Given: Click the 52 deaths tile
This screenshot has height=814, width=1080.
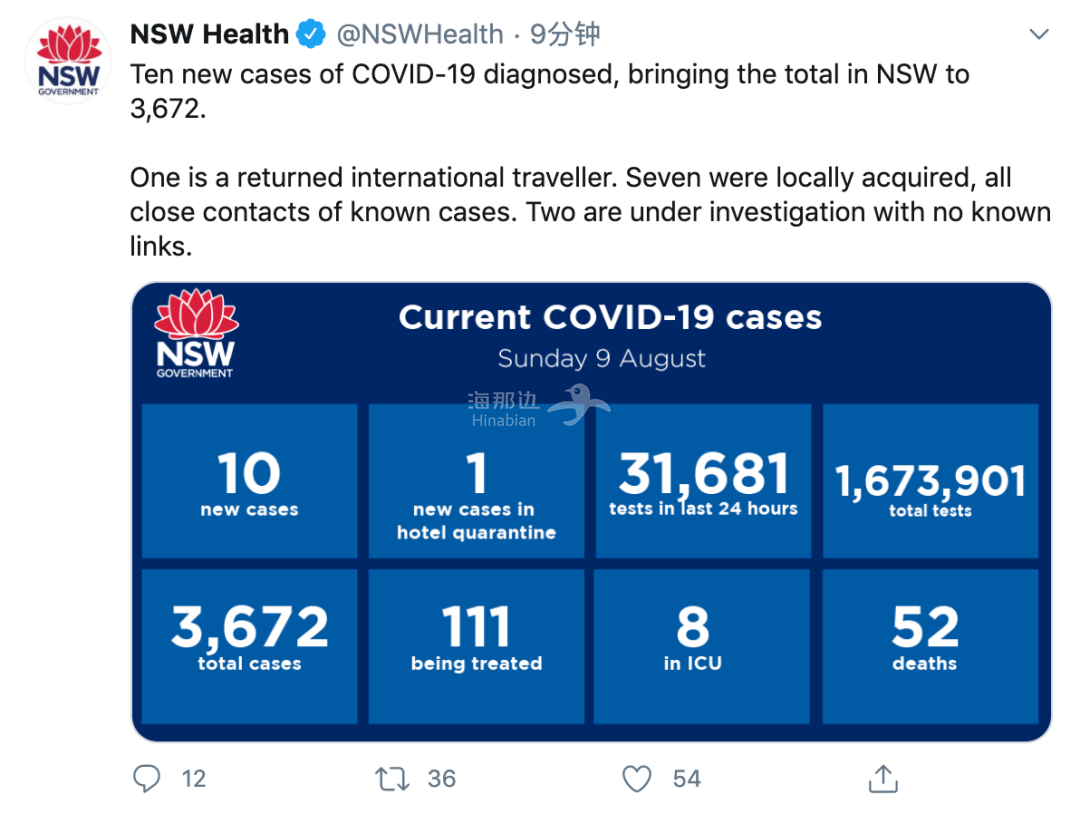Looking at the screenshot, I should [x=930, y=646].
